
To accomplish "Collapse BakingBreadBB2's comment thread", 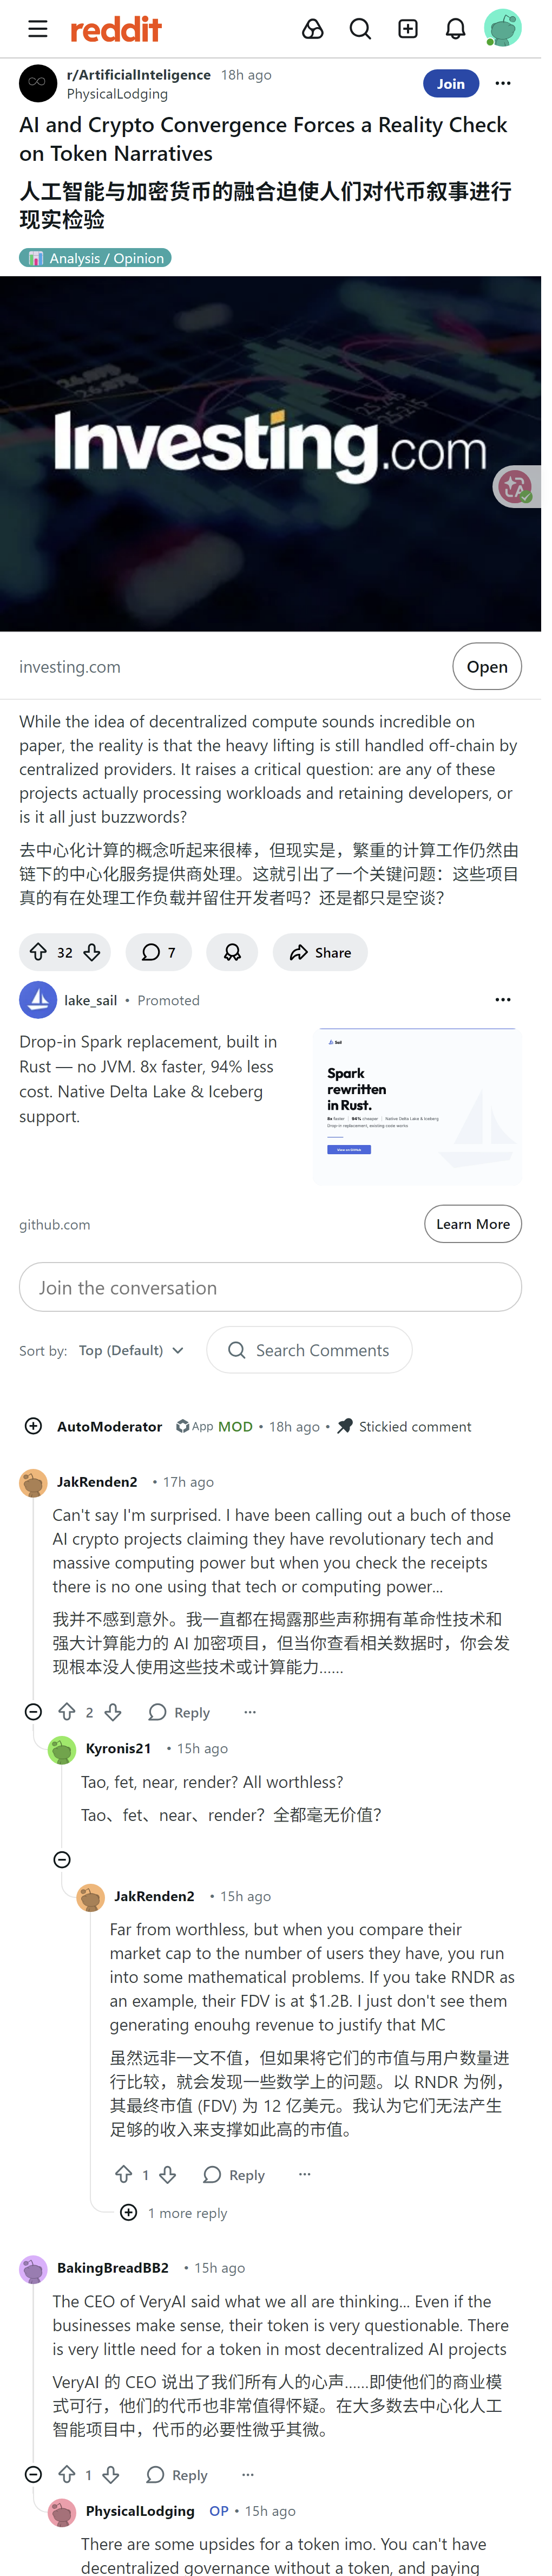I will [33, 2475].
